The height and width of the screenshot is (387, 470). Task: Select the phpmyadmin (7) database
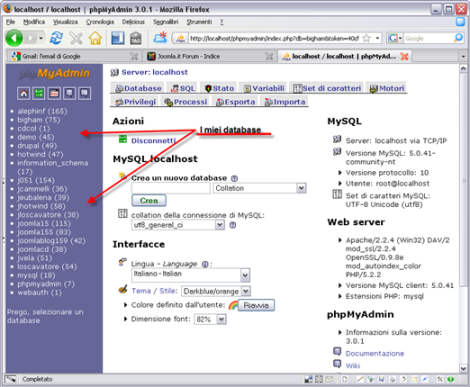(x=46, y=284)
